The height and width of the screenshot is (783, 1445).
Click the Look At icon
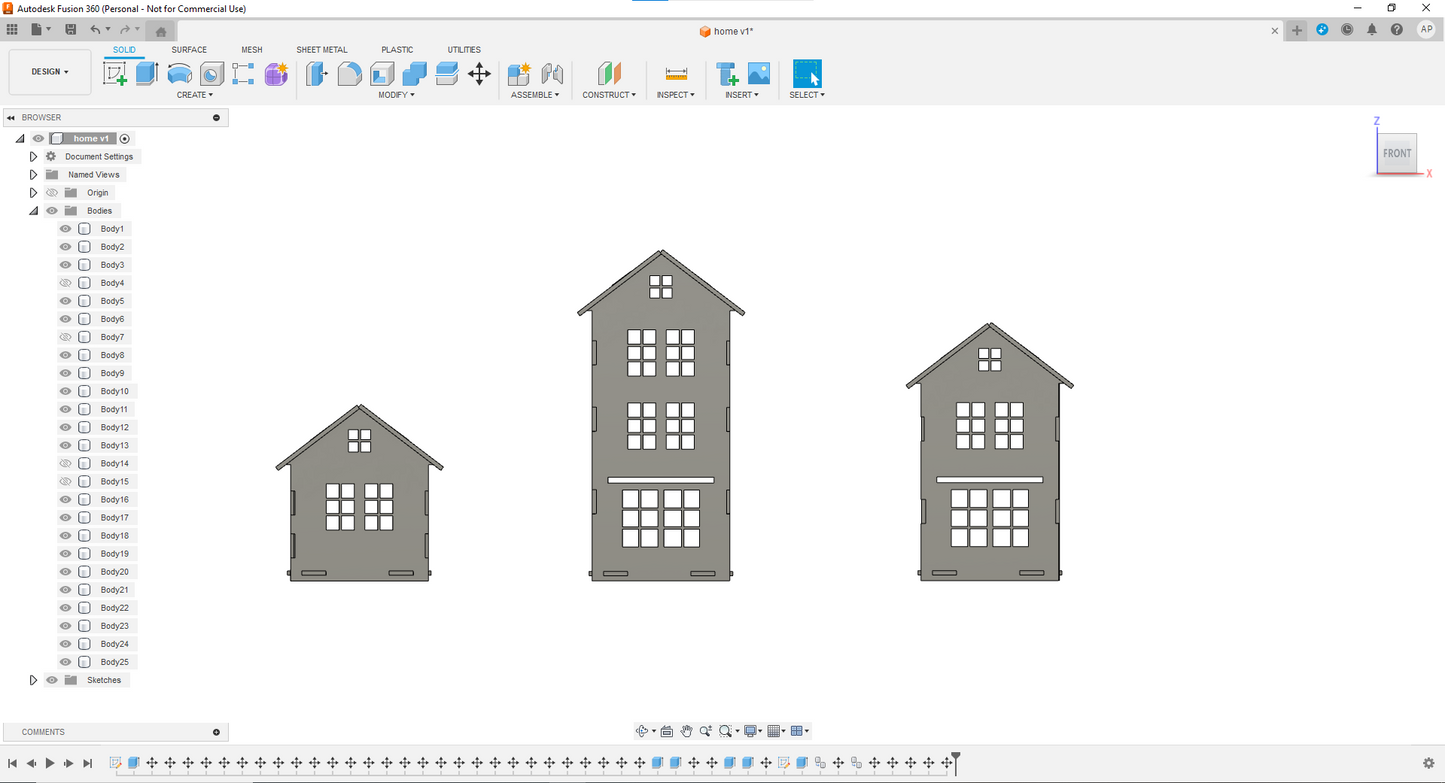[x=667, y=731]
